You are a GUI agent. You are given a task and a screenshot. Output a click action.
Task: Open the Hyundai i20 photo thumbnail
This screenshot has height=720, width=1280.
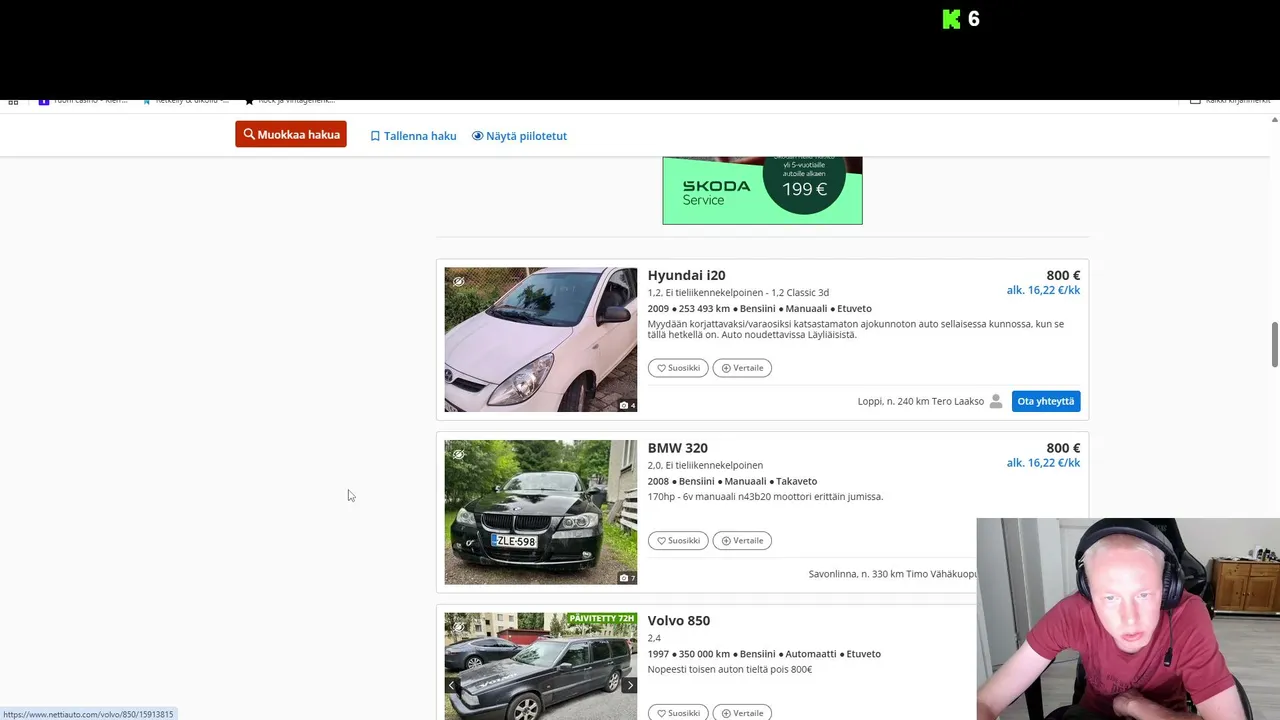click(541, 340)
